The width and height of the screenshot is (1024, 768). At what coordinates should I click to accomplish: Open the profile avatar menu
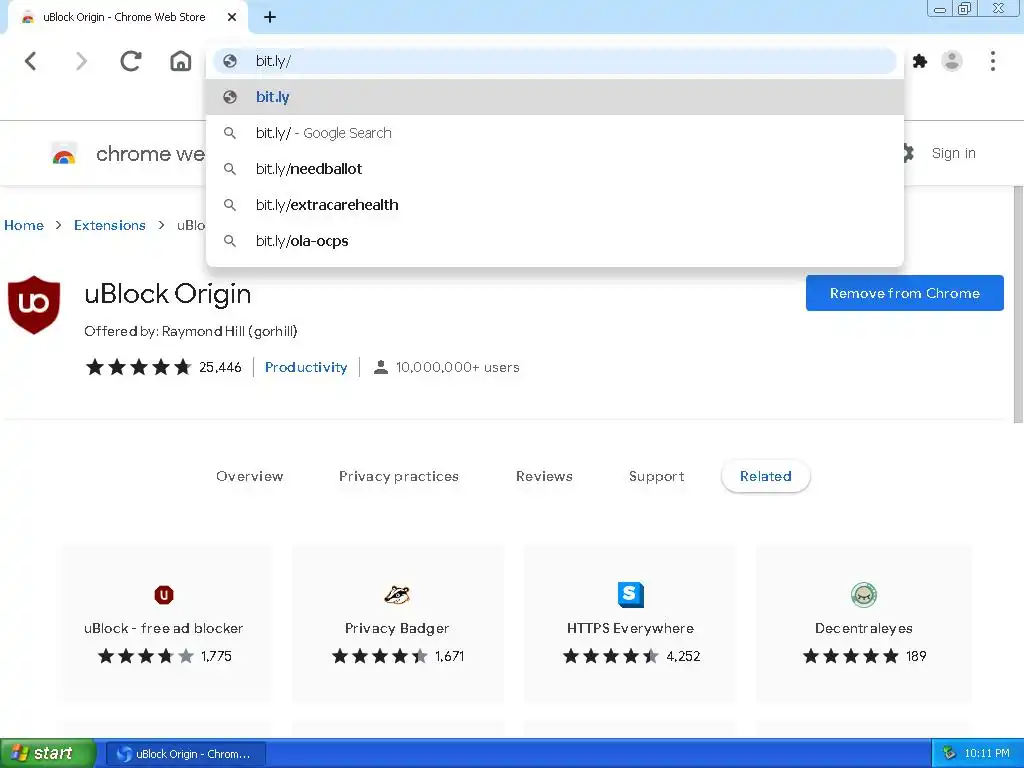(952, 61)
